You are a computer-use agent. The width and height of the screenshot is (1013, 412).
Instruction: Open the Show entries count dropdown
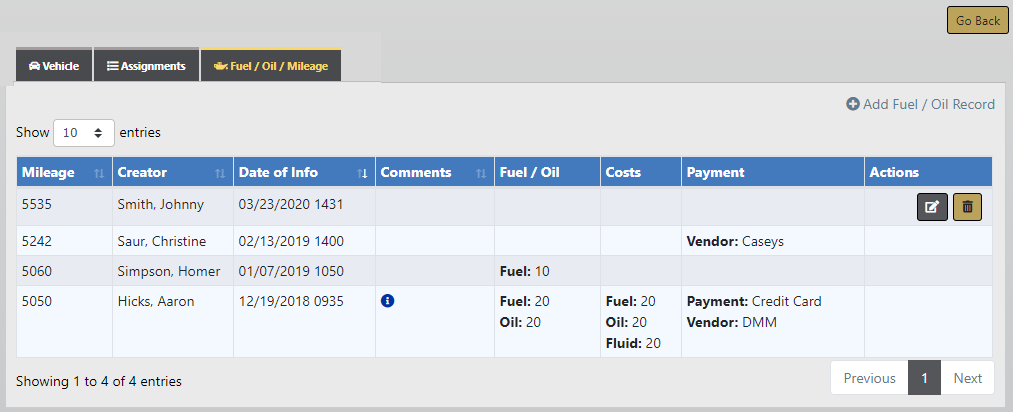[83, 132]
